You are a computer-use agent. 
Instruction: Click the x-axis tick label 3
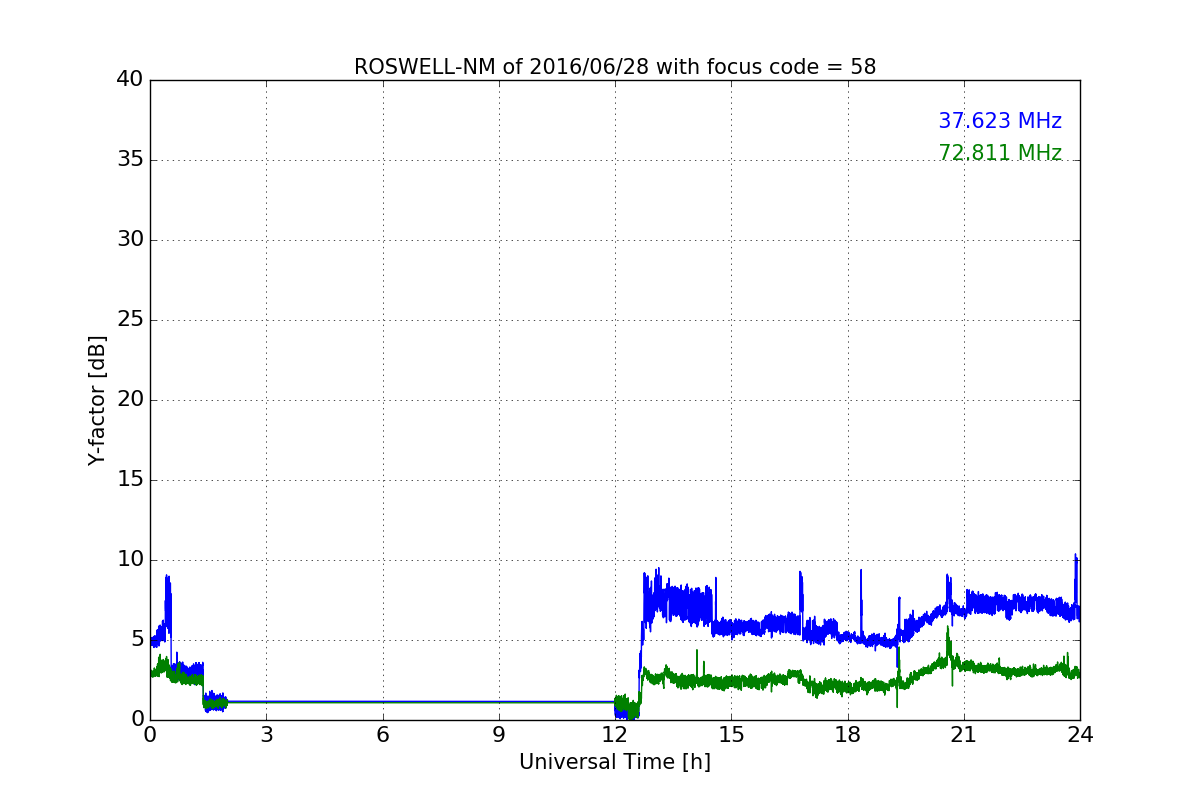point(266,735)
